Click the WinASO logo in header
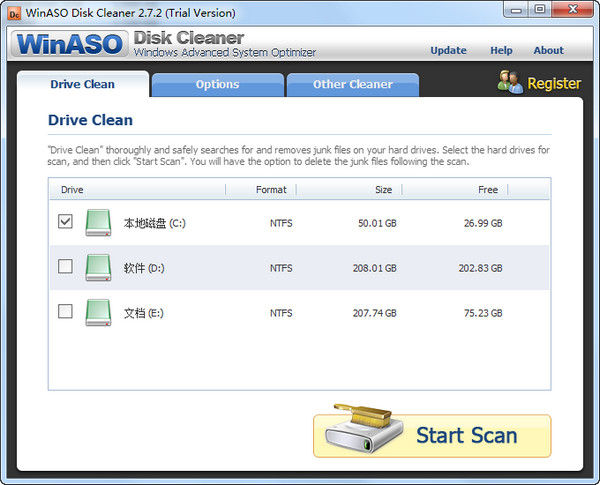 click(70, 44)
